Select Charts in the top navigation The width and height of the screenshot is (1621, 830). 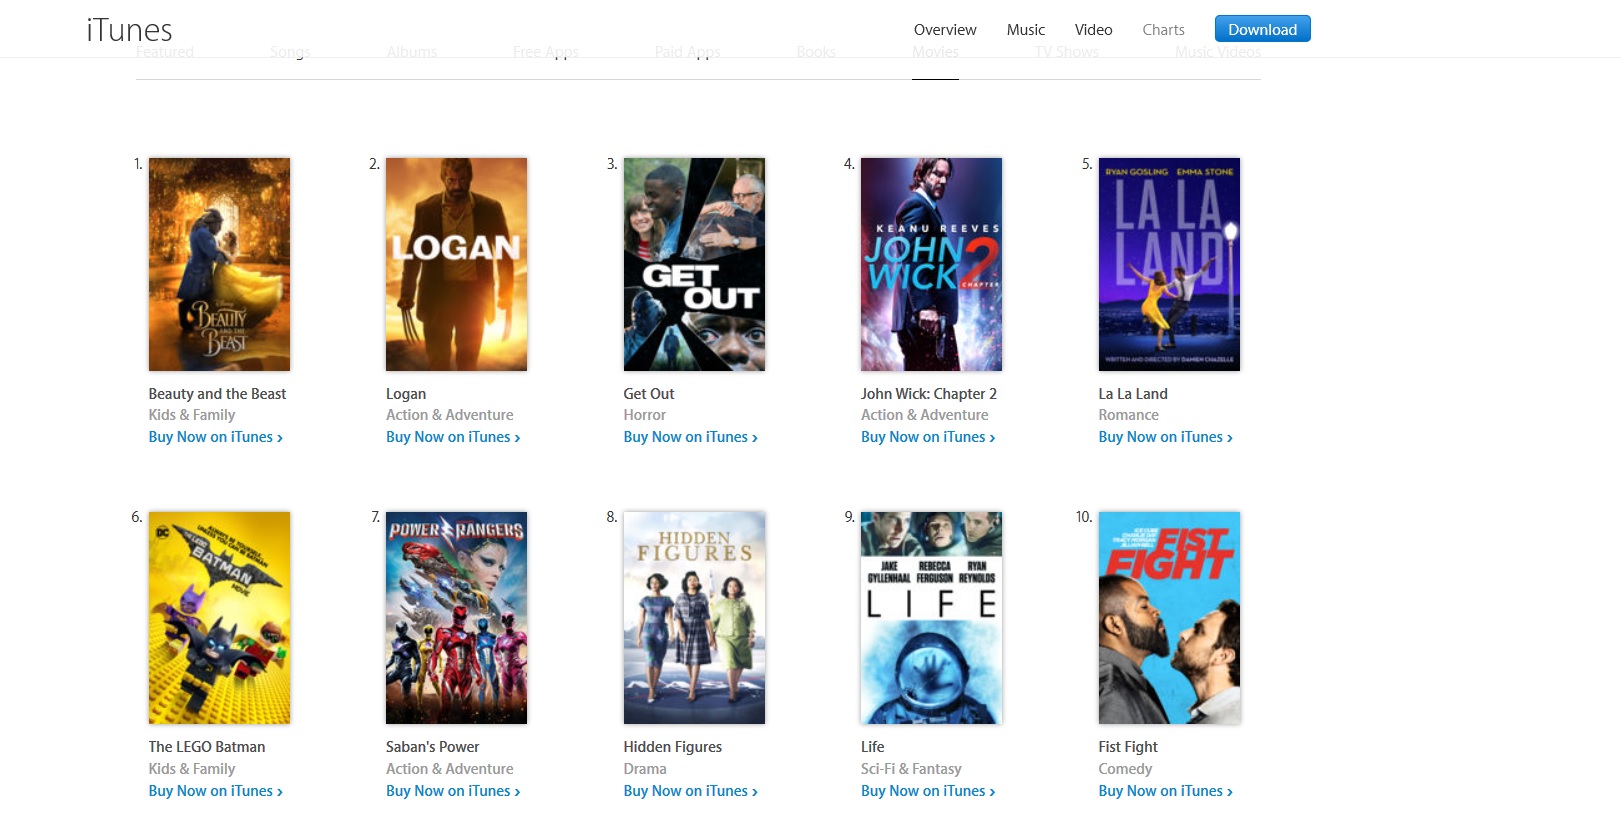1163,30
